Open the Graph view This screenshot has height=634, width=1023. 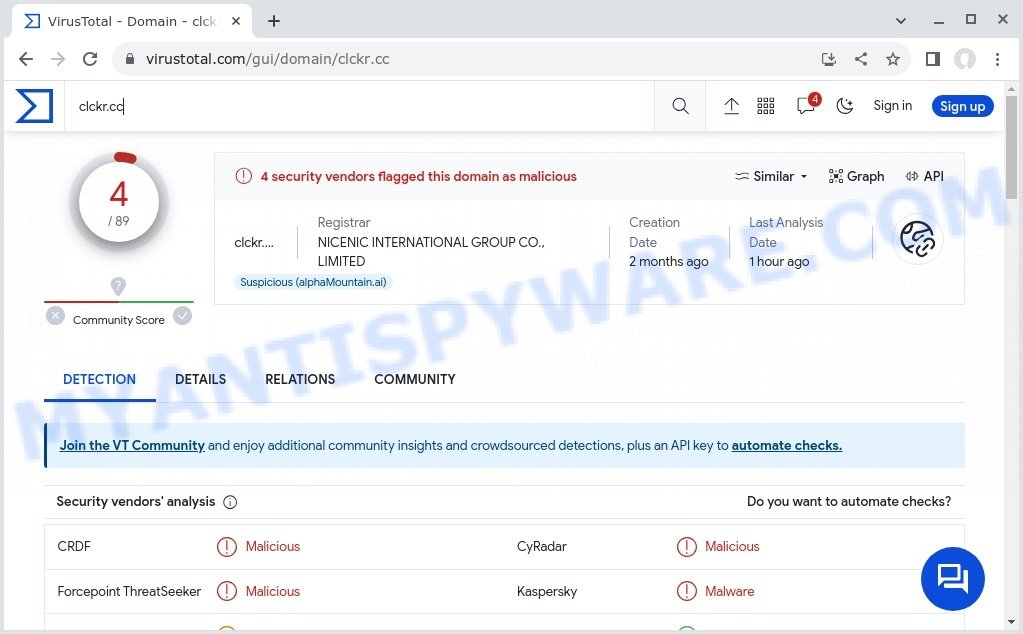click(856, 176)
